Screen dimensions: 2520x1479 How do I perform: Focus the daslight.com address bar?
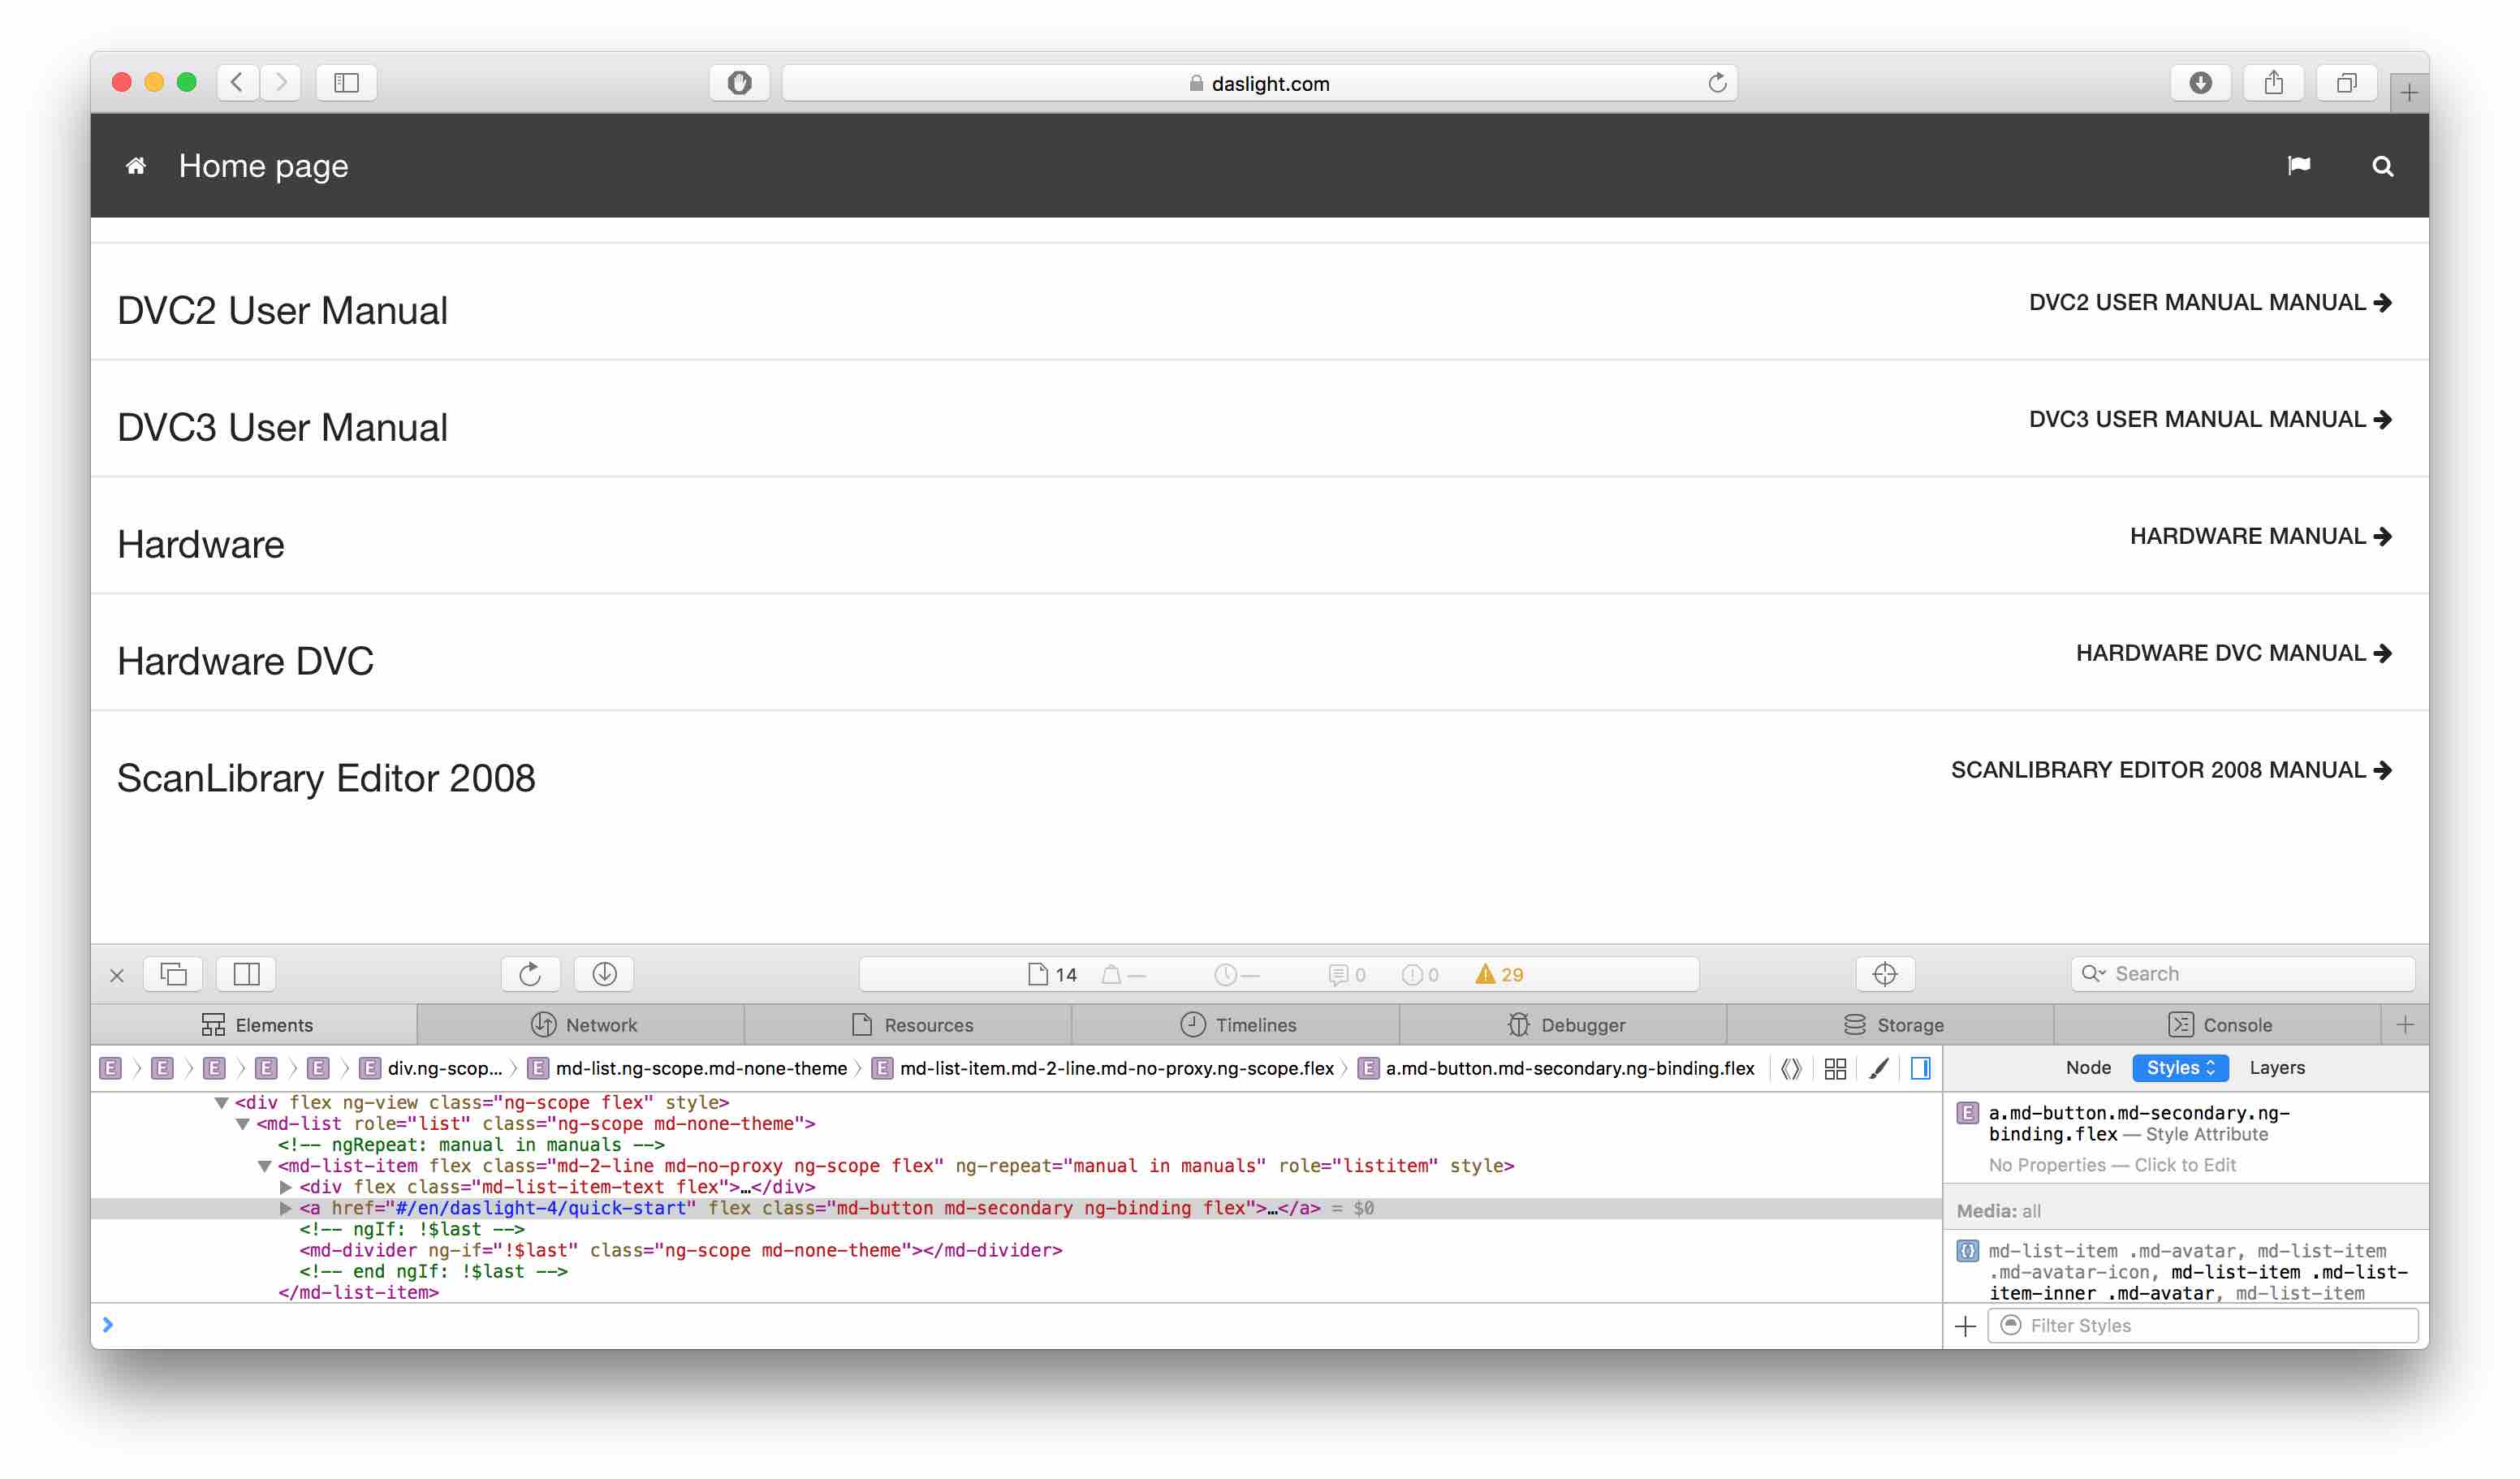click(x=1259, y=83)
